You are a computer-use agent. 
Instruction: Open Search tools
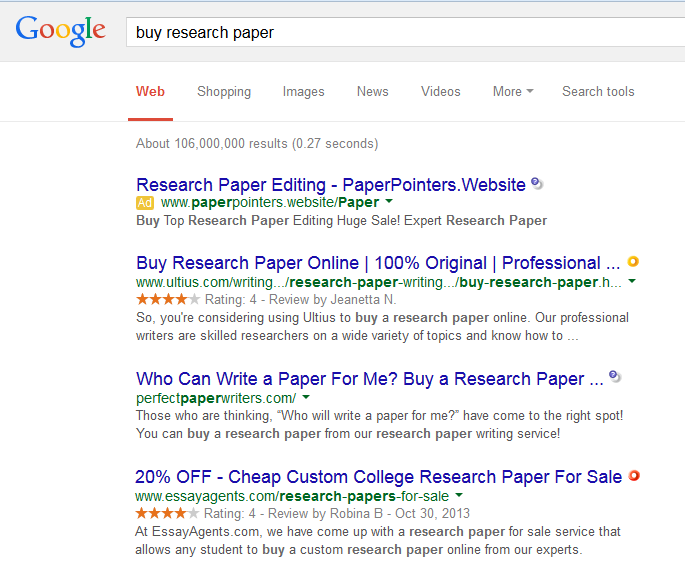[598, 91]
